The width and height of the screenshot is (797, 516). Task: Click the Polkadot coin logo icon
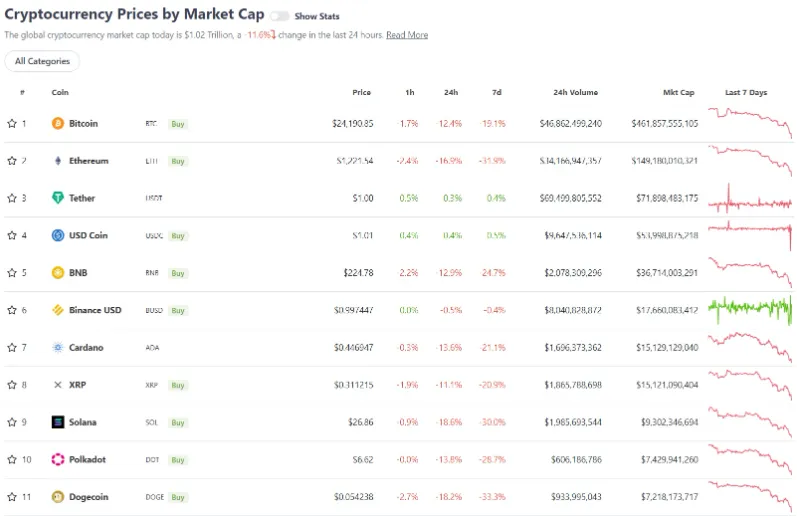pyautogui.click(x=58, y=459)
